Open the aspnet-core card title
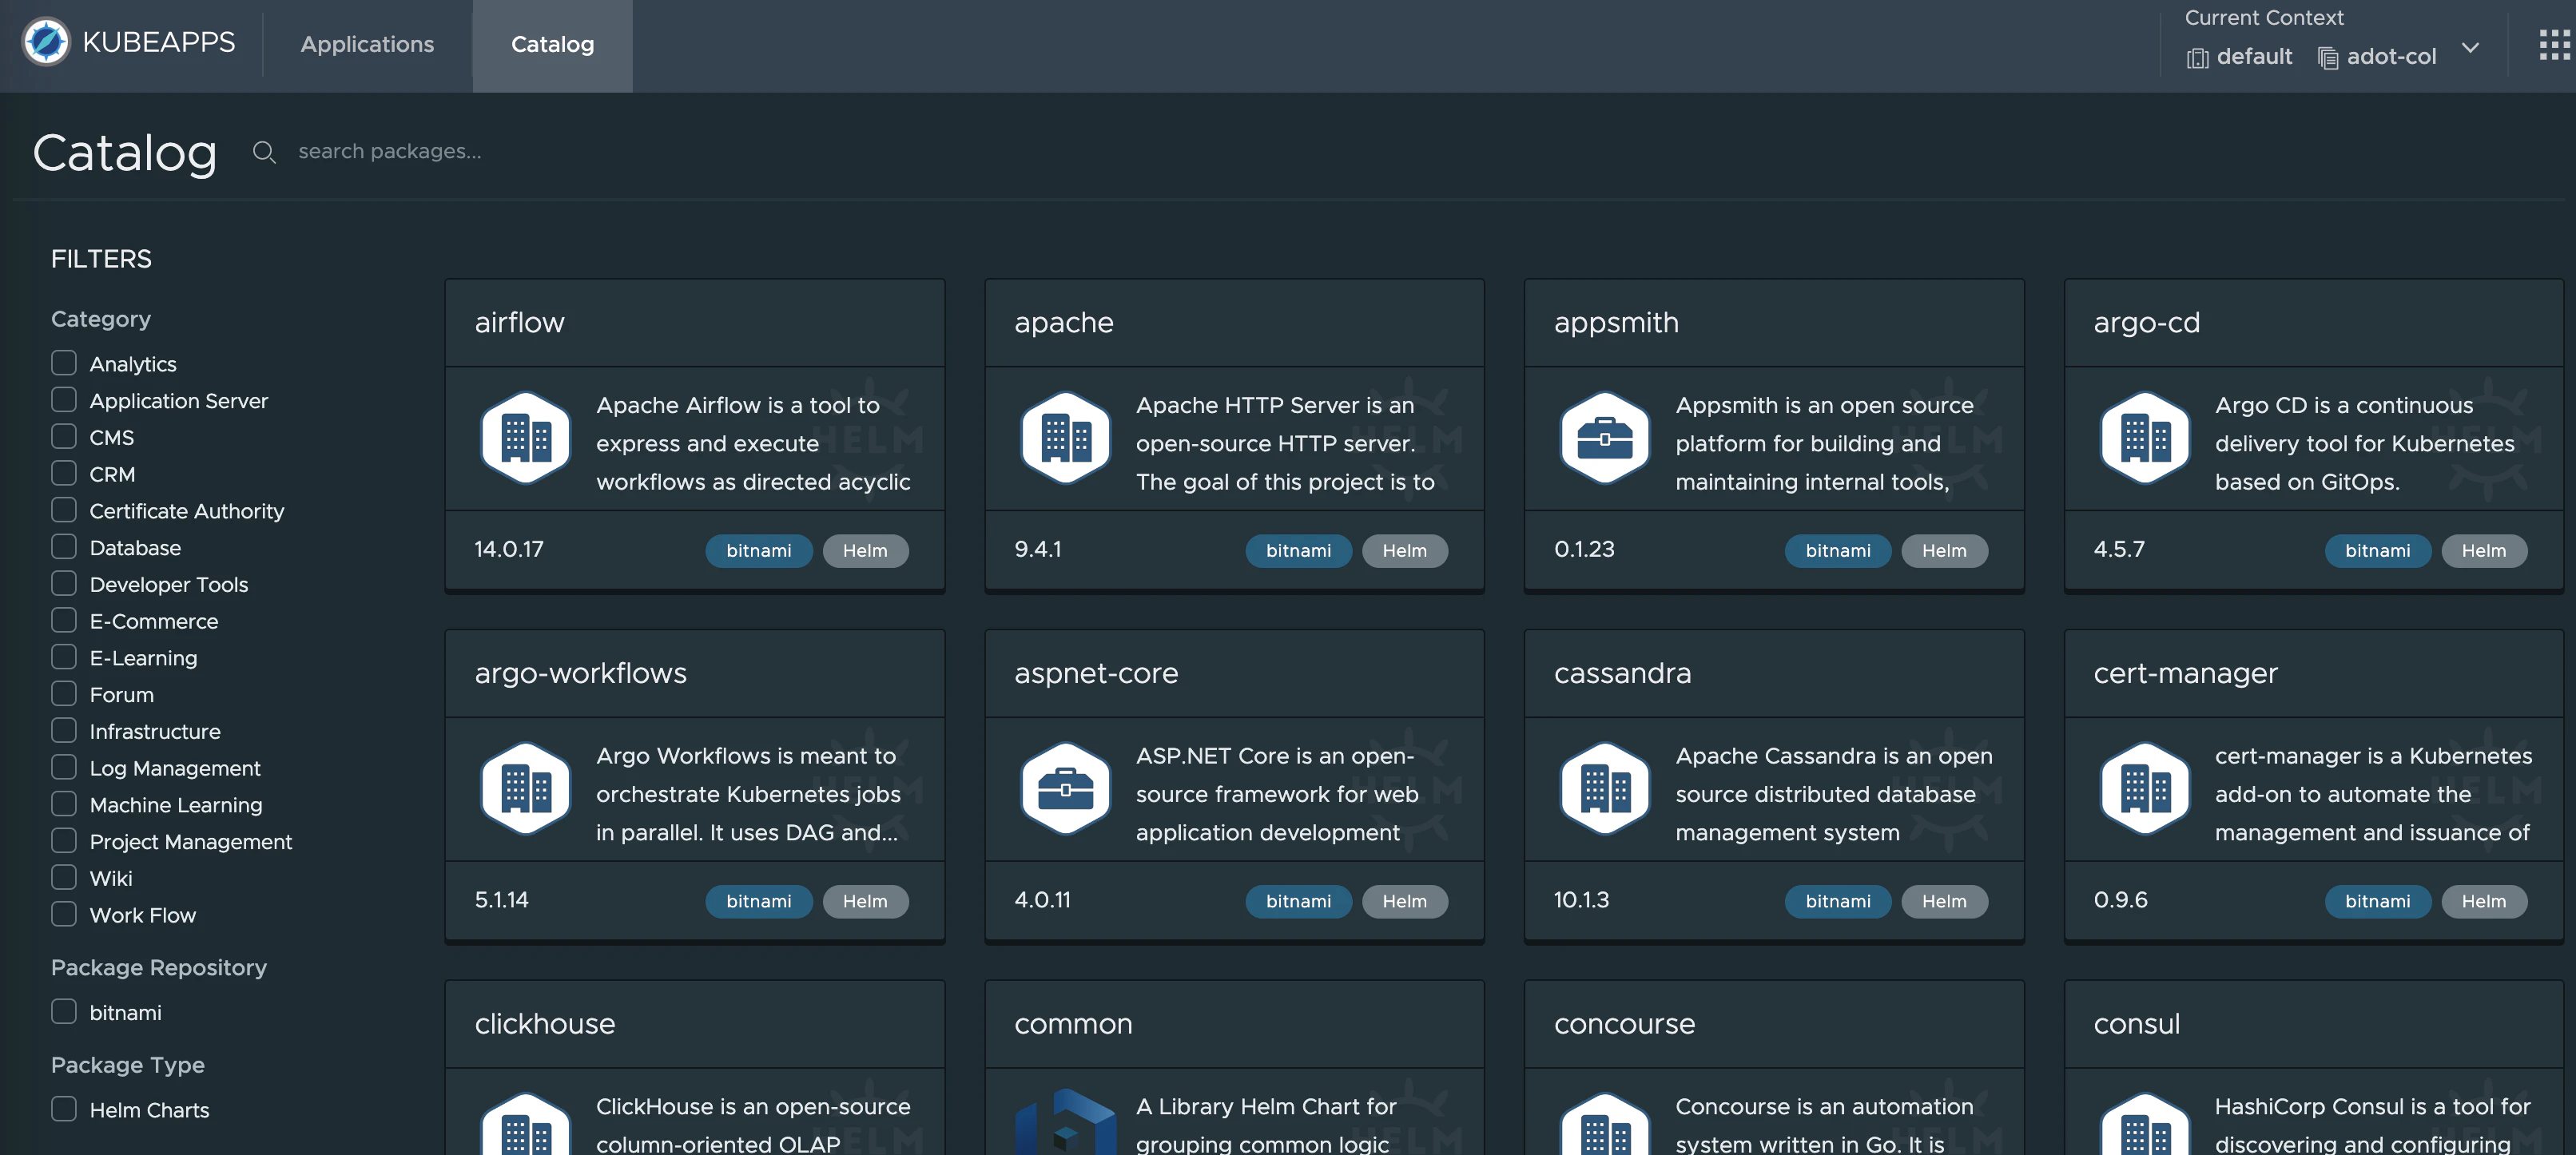This screenshot has width=2576, height=1155. pyautogui.click(x=1096, y=673)
